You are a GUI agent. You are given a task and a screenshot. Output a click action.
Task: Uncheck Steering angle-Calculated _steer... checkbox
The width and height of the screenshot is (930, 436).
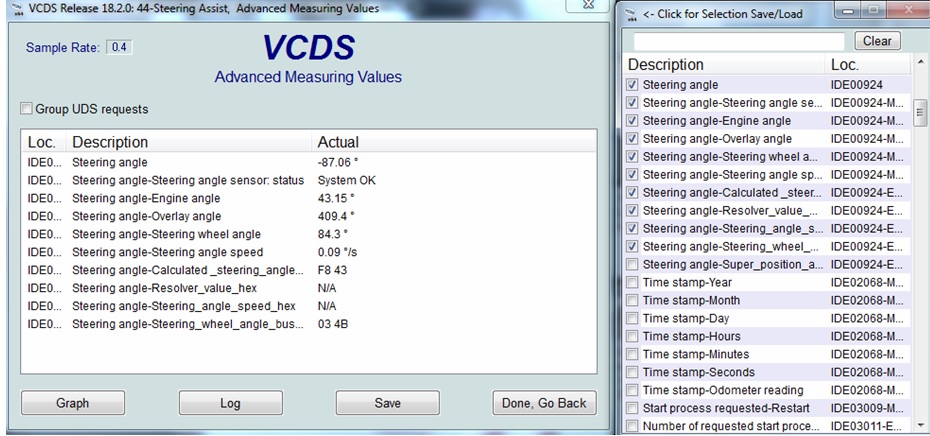coord(632,192)
